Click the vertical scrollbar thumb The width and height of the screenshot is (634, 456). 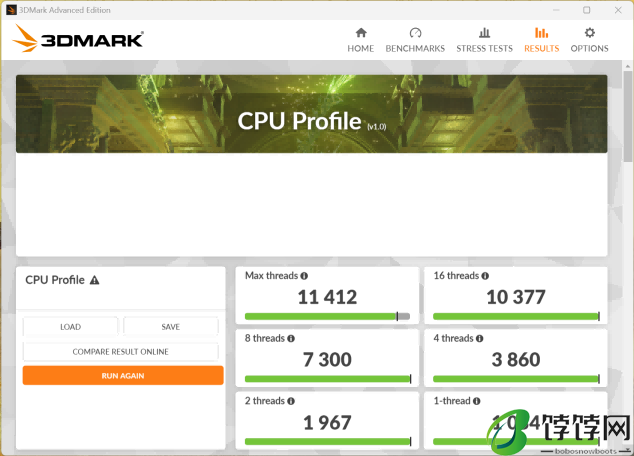click(628, 116)
